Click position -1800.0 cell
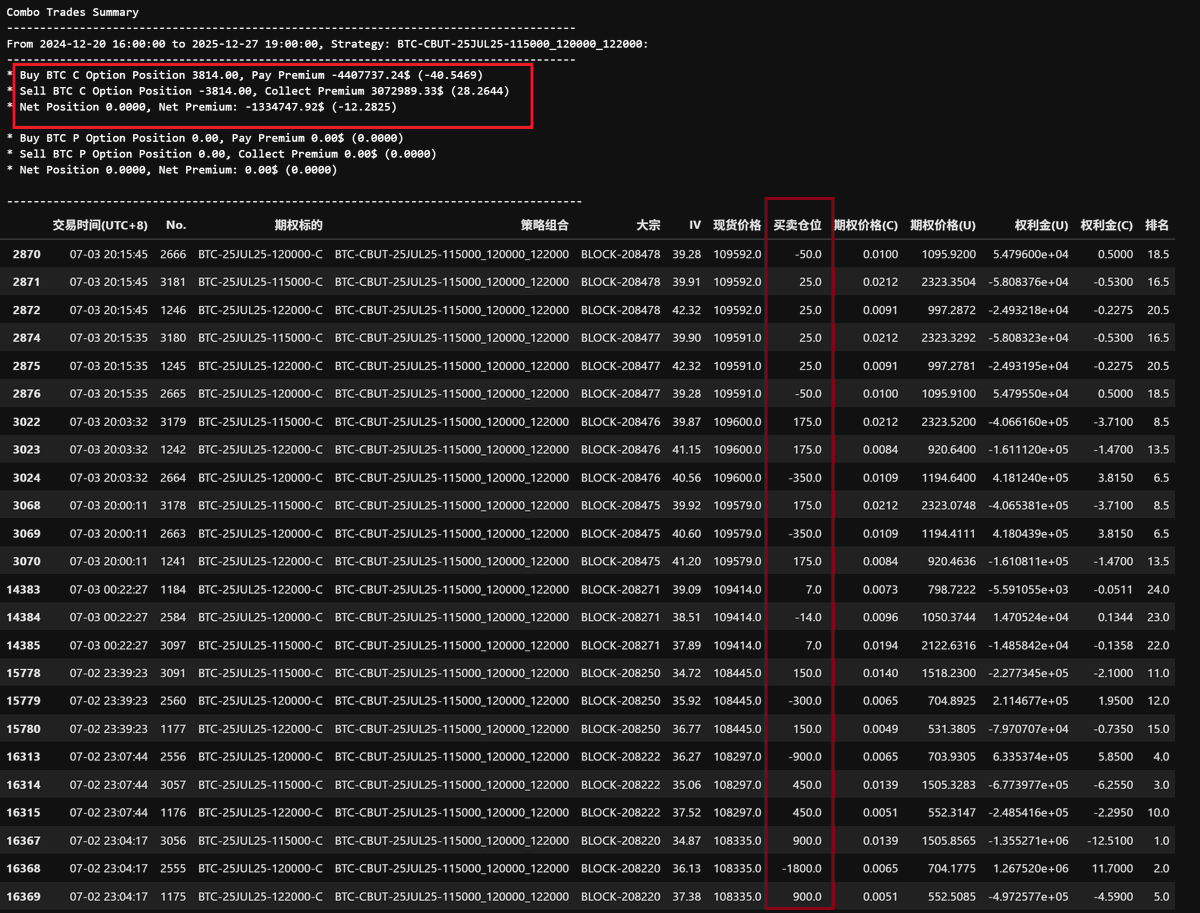The width and height of the screenshot is (1200, 913). (801, 869)
